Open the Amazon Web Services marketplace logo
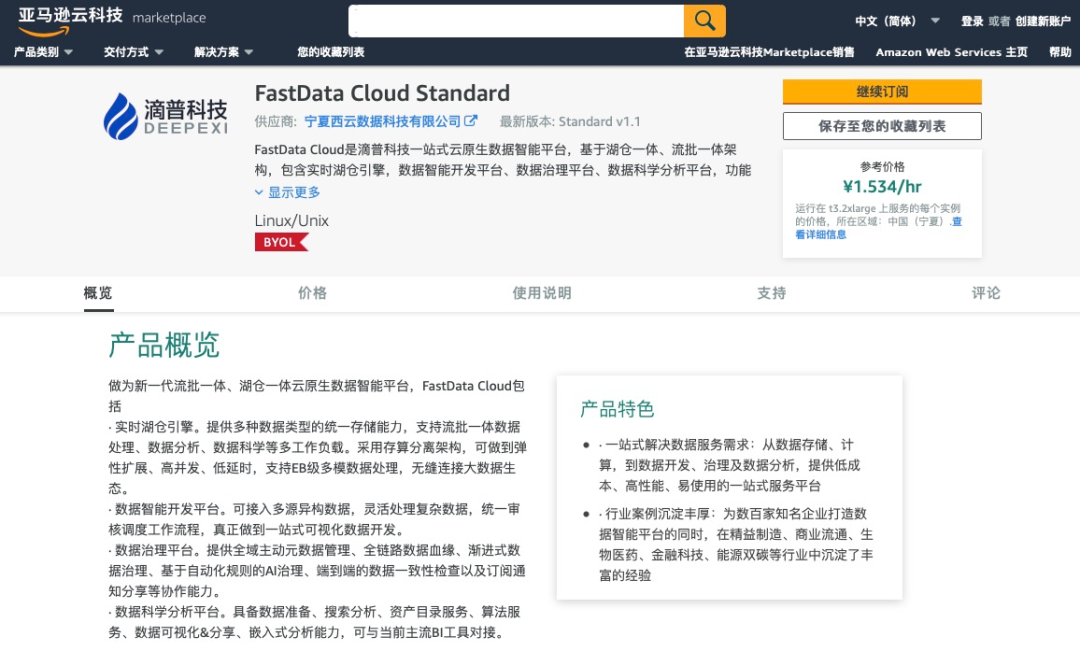Viewport: 1080px width, 651px height. 112,21
